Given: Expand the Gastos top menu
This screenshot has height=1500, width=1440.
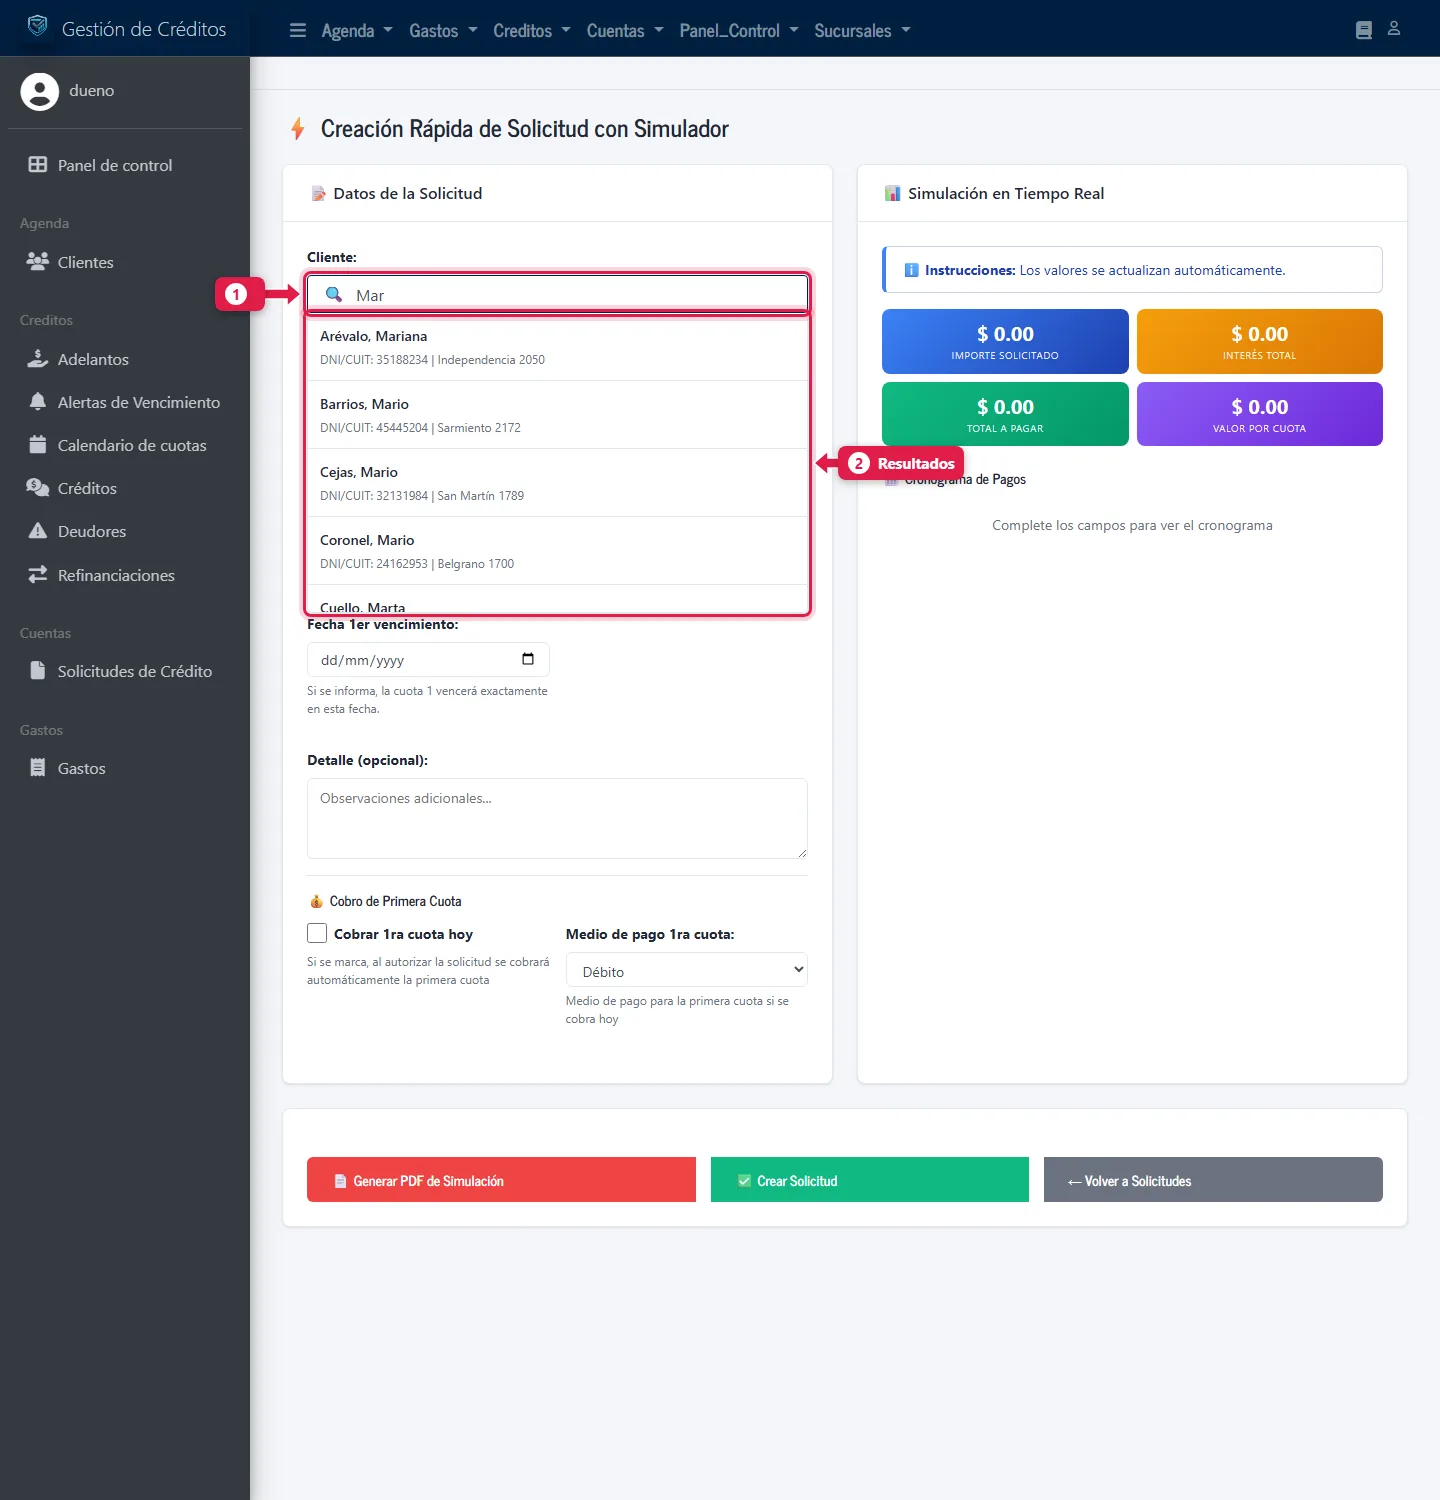Looking at the screenshot, I should (443, 30).
